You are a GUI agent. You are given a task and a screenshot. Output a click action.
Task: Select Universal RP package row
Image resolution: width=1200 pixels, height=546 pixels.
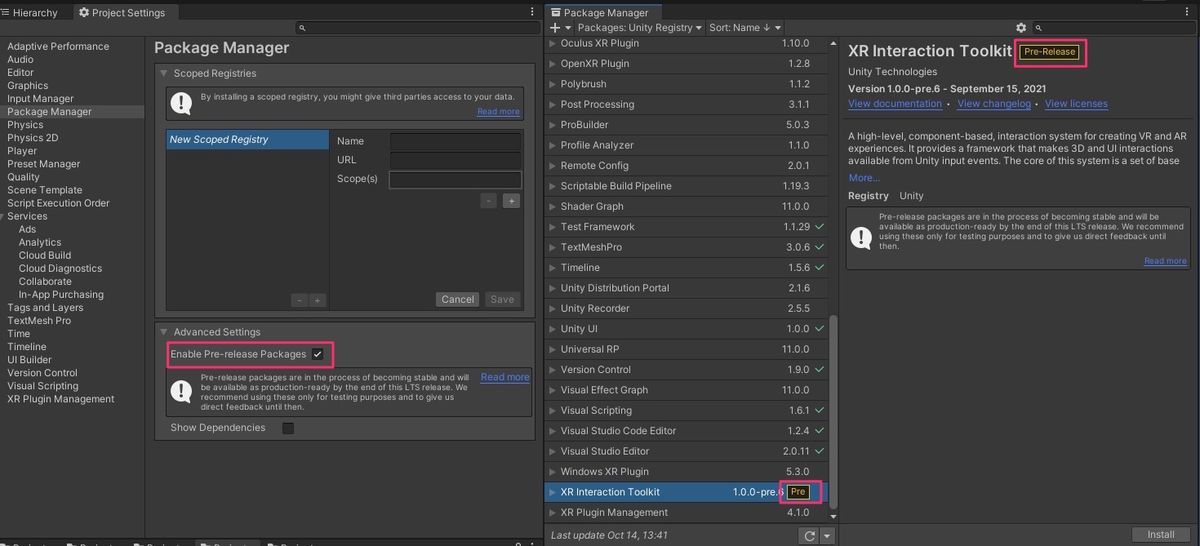pos(686,349)
